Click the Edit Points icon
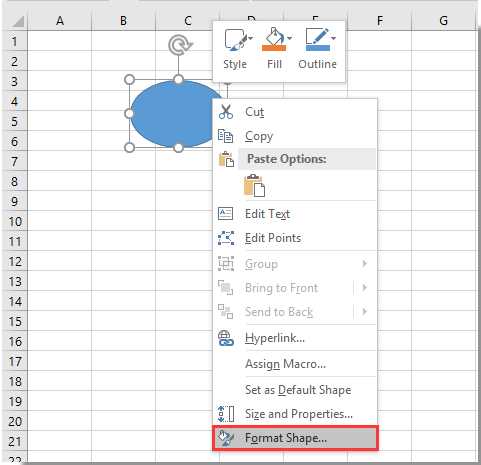 [x=226, y=238]
